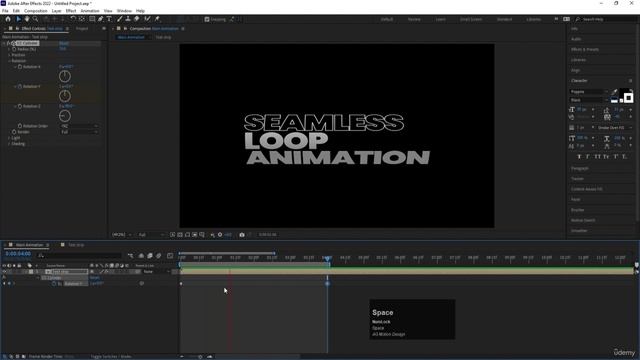The height and width of the screenshot is (360, 640).
Task: Expand the Light property group
Action: [x=9, y=138]
